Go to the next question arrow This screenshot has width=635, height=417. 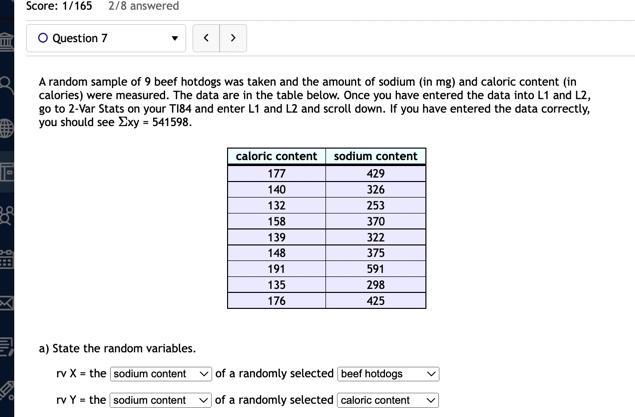click(233, 38)
